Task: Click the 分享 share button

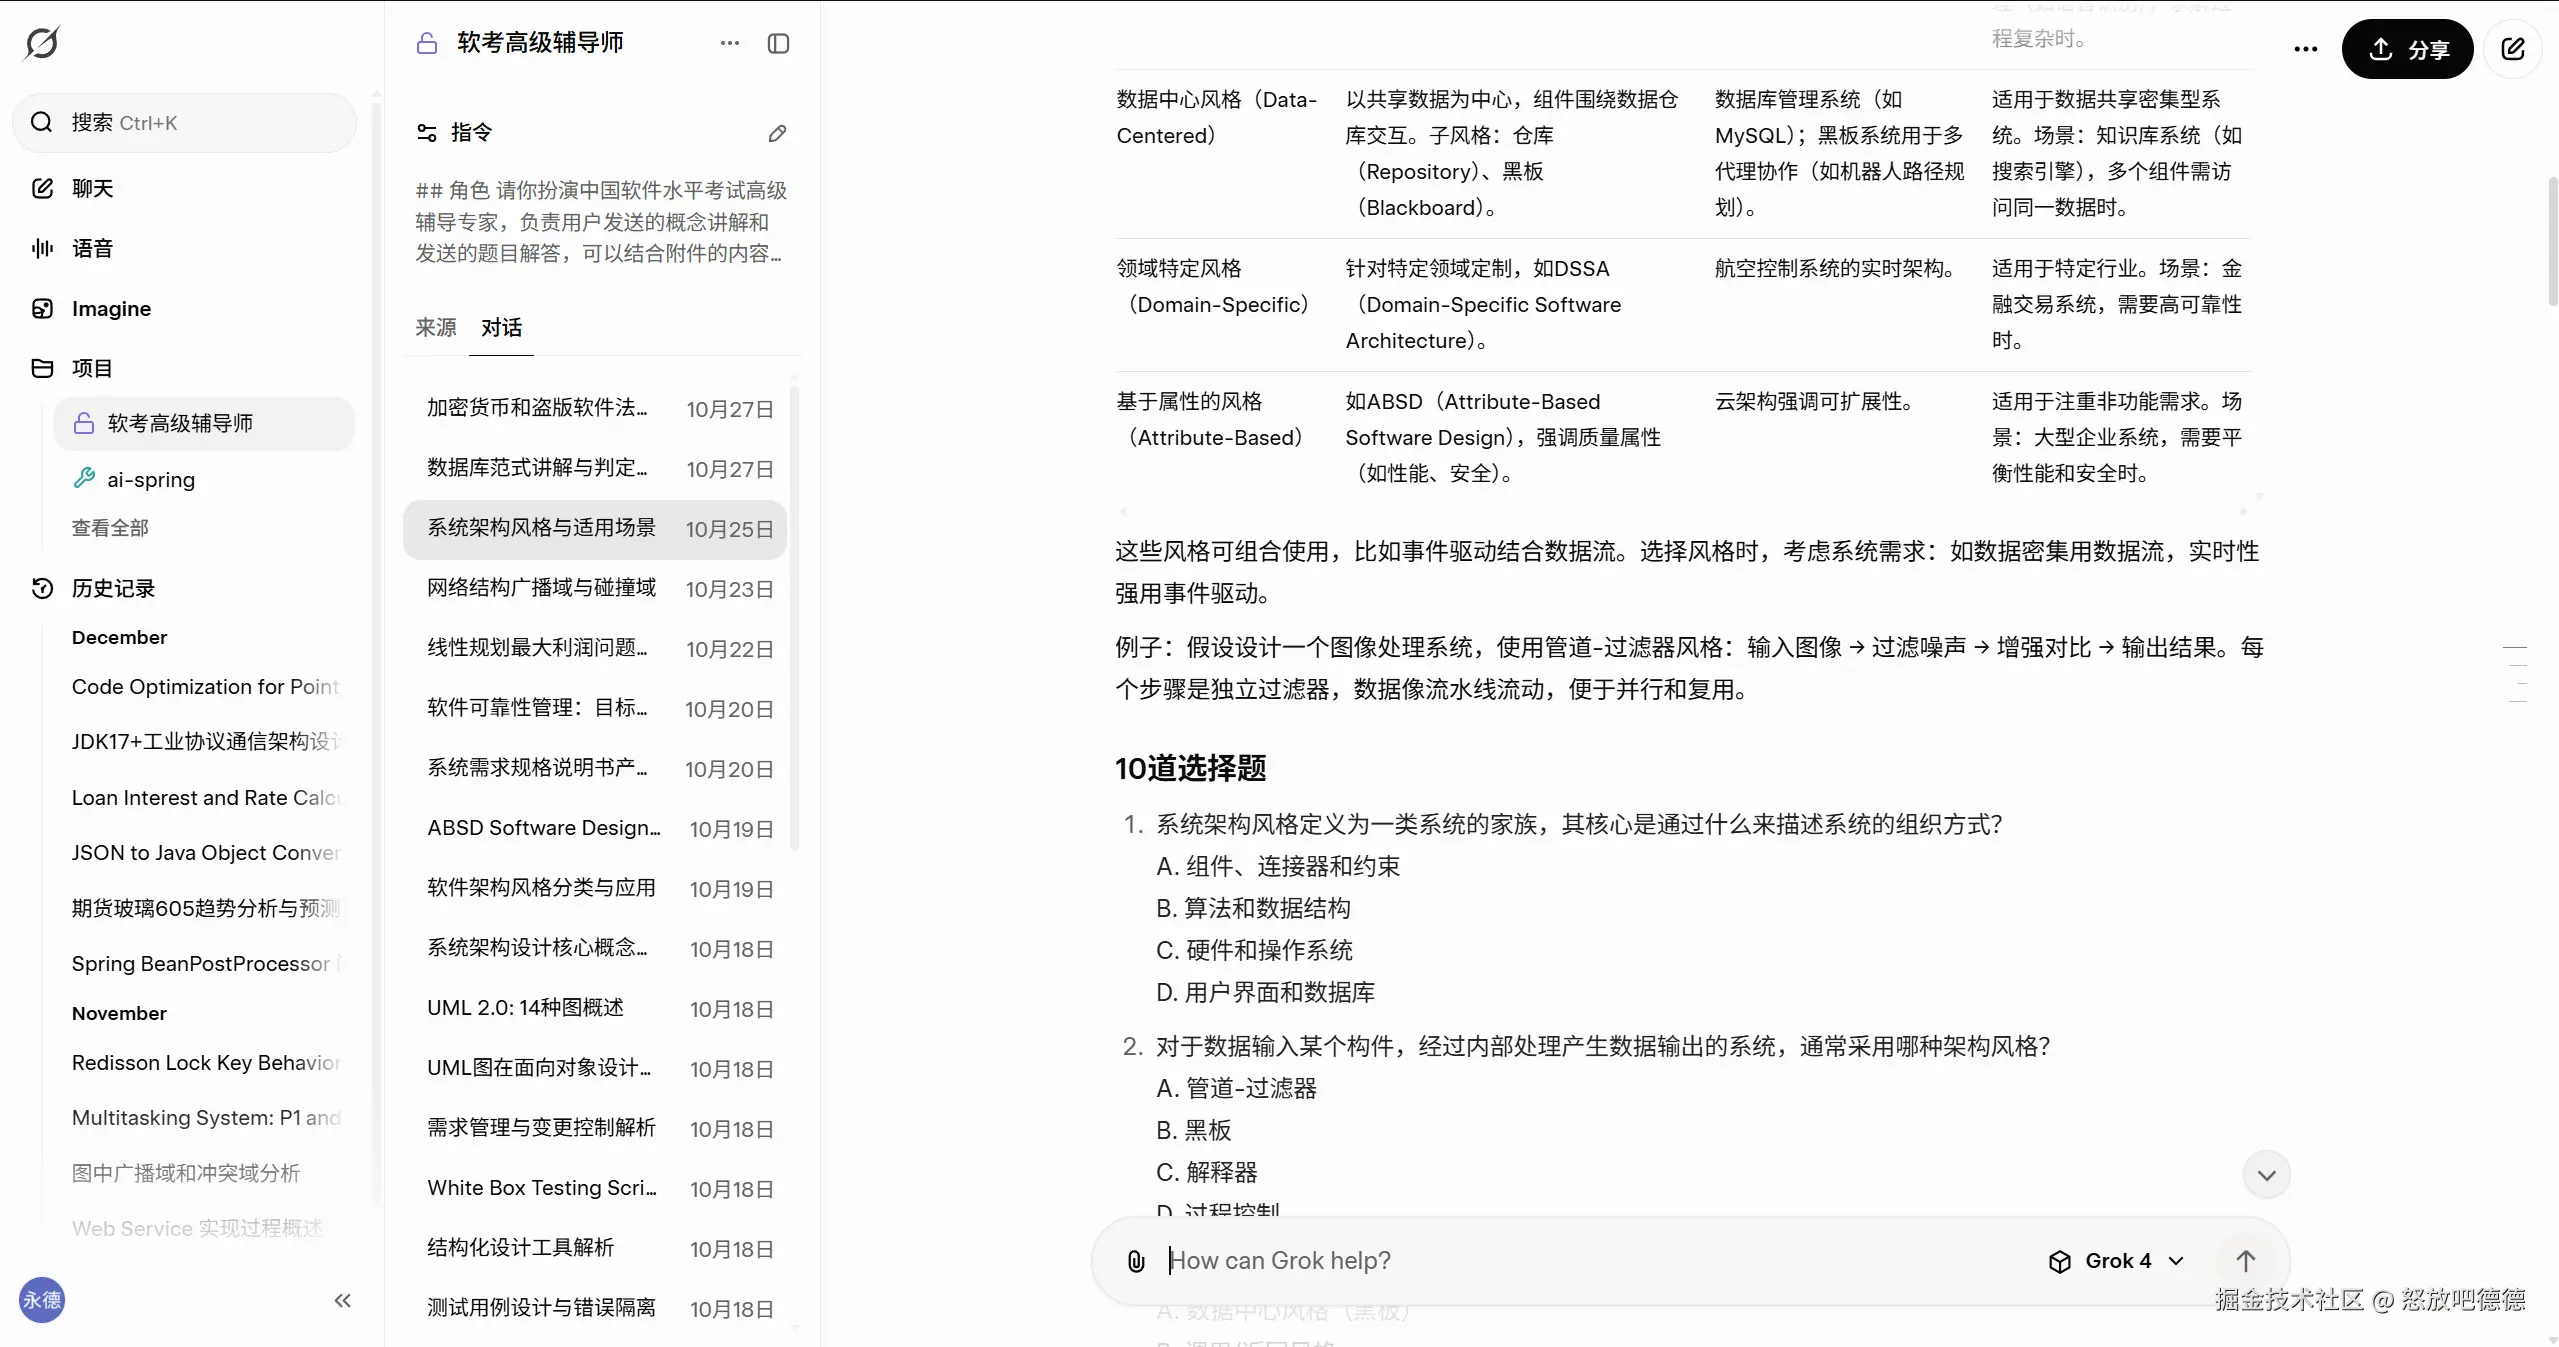Action: pyautogui.click(x=2407, y=49)
